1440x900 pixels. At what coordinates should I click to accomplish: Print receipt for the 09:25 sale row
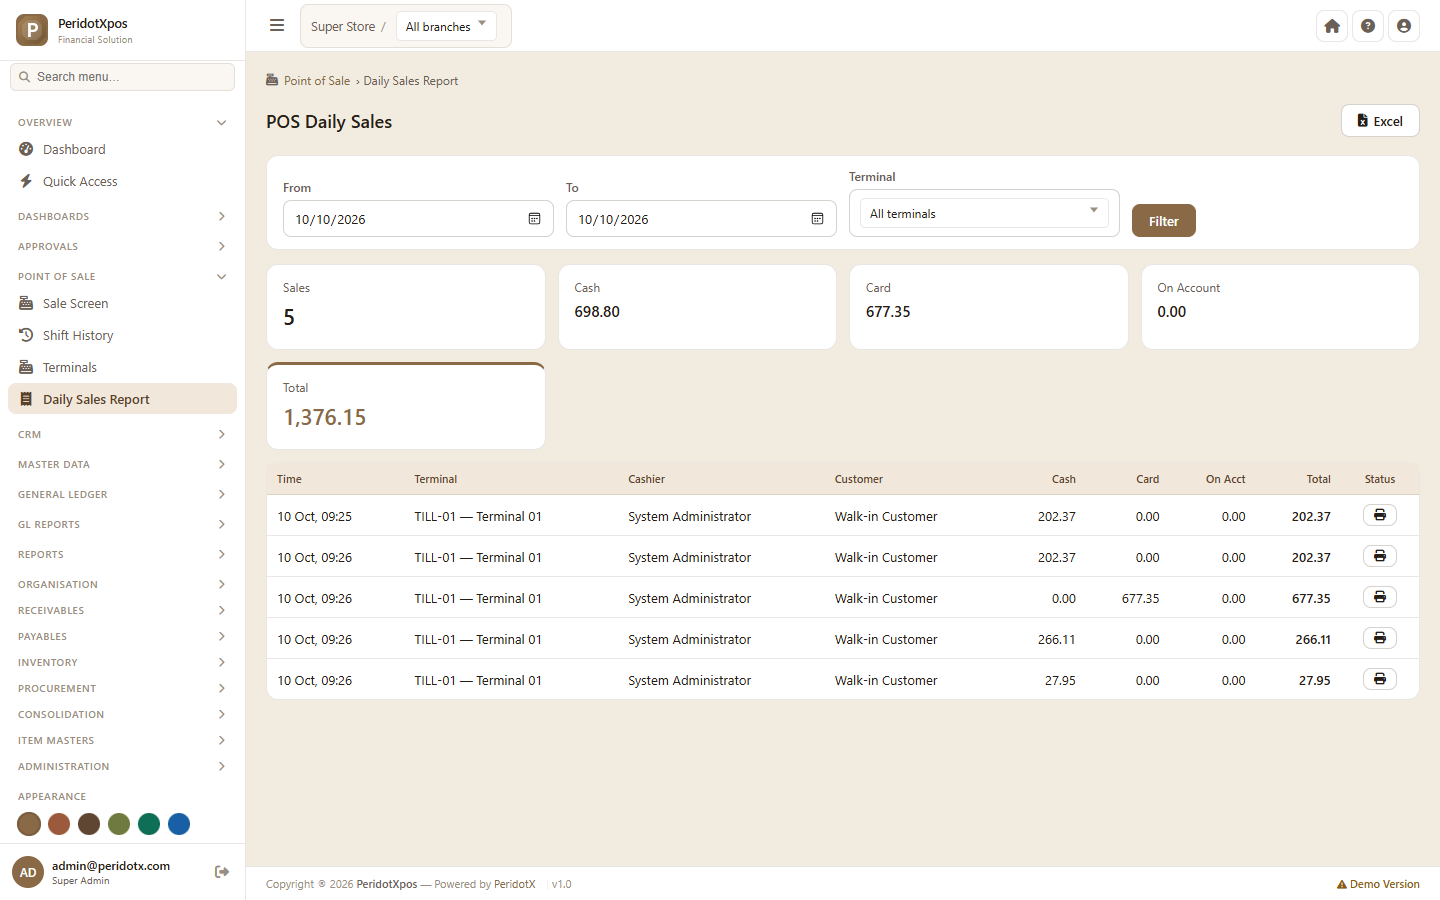coord(1380,515)
